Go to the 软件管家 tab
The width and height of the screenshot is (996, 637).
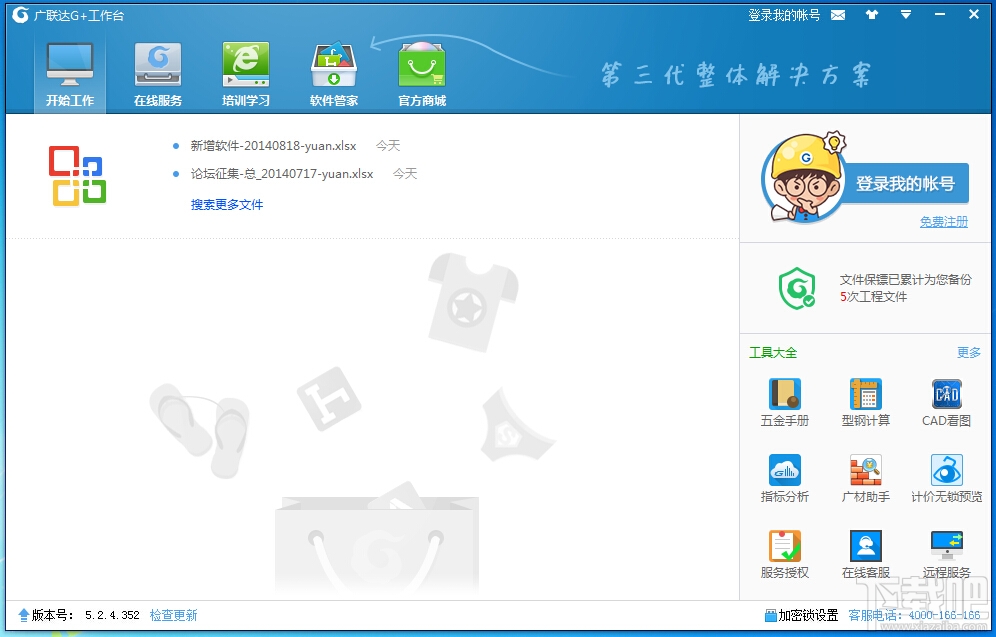pyautogui.click(x=333, y=74)
